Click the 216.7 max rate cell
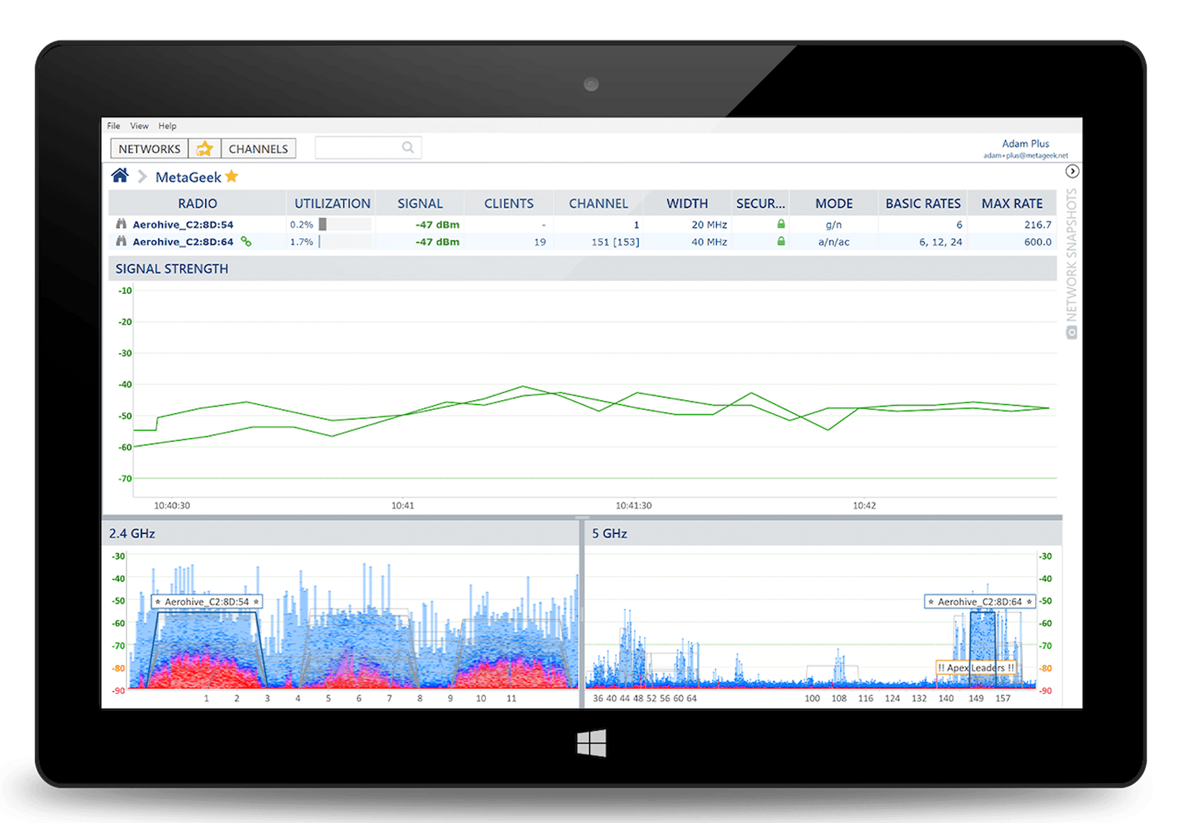The image size is (1178, 823). (x=1038, y=225)
